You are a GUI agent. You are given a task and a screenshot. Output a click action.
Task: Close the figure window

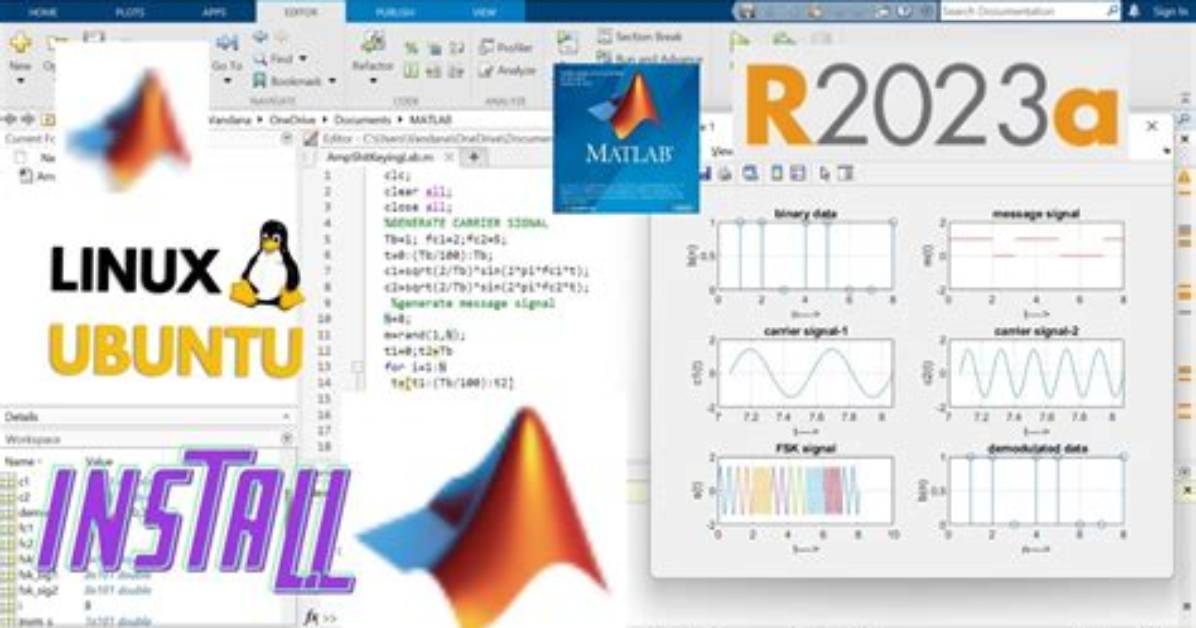[1152, 126]
